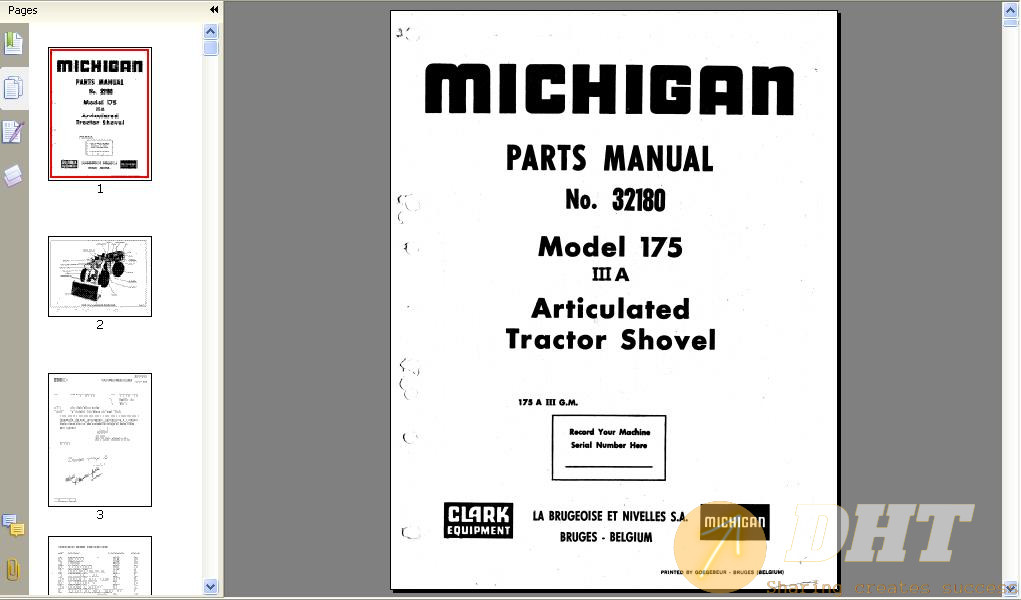1021x600 pixels.
Task: Select the fourth page thumbnail
Action: point(100,565)
